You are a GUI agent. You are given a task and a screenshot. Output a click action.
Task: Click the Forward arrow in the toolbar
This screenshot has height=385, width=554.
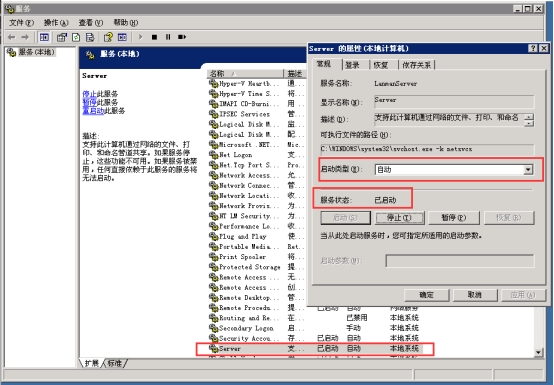pos(25,37)
